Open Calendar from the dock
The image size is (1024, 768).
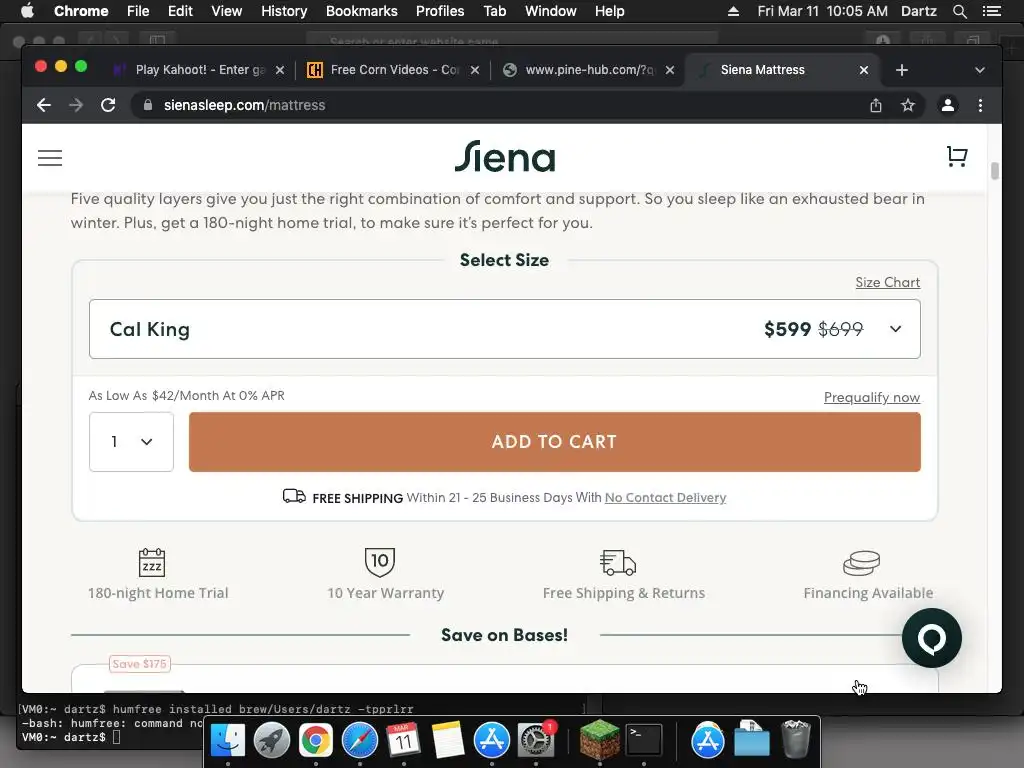[404, 741]
